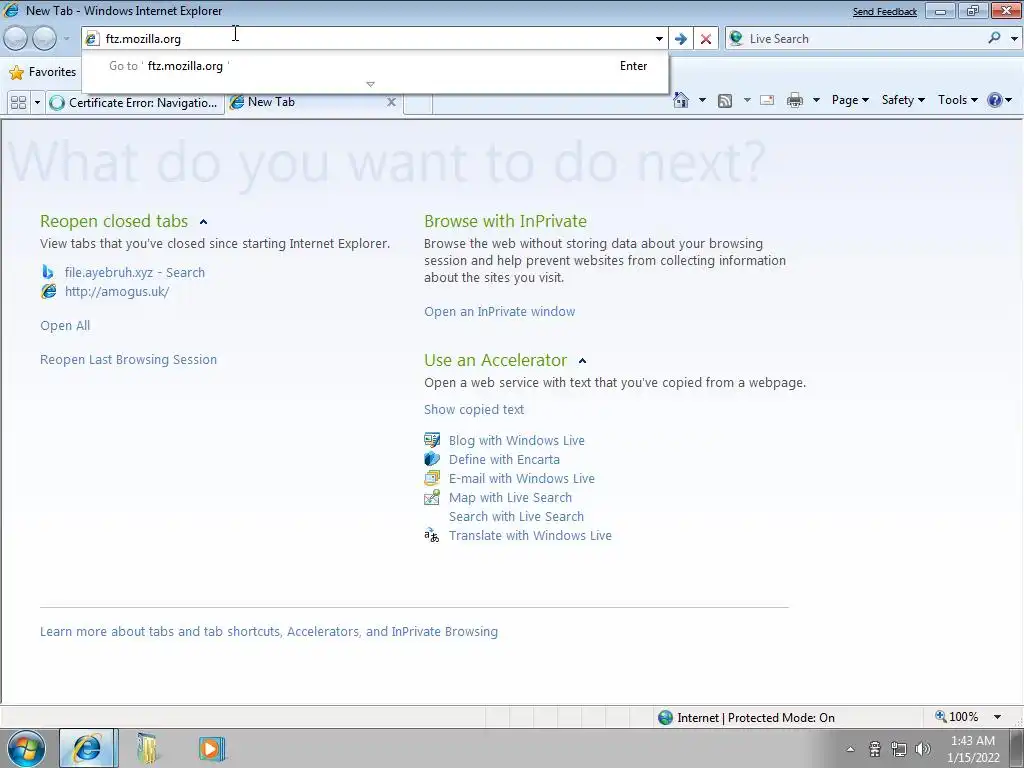Viewport: 1024px width, 768px height.
Task: Open address bar history dropdown arrow
Action: pyautogui.click(x=659, y=39)
